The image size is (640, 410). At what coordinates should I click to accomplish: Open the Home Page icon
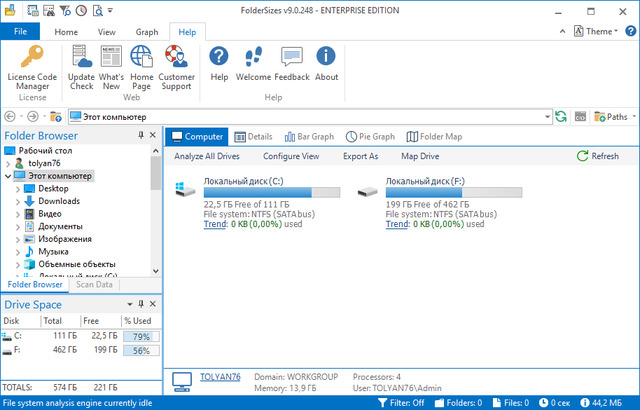click(x=141, y=64)
